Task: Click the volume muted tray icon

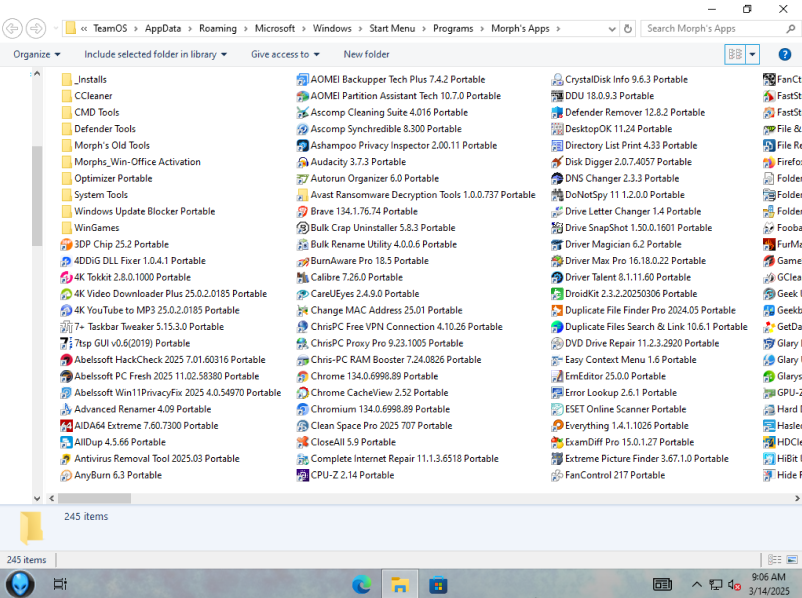Action: 734,585
